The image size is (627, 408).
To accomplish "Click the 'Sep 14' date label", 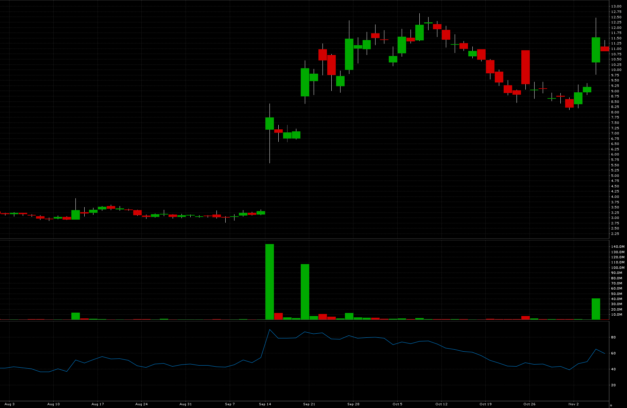I will (x=265, y=403).
